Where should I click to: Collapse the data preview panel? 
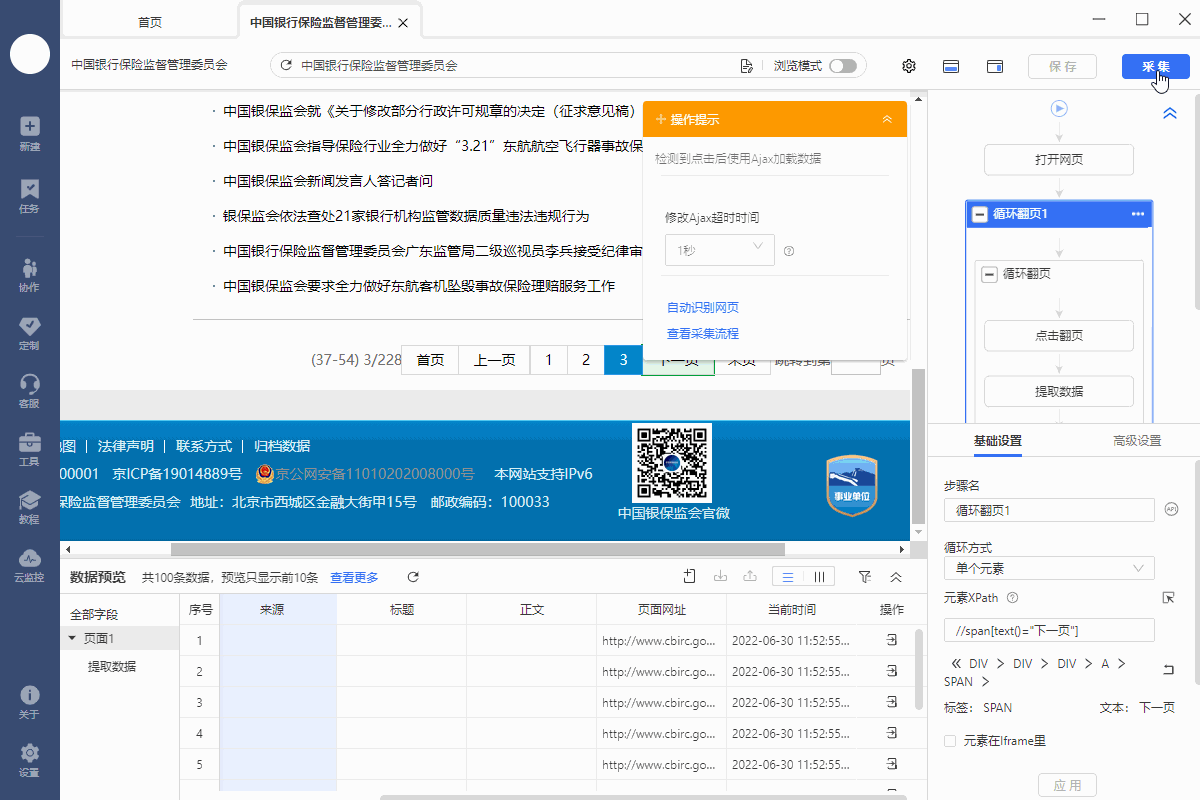pyautogui.click(x=896, y=577)
